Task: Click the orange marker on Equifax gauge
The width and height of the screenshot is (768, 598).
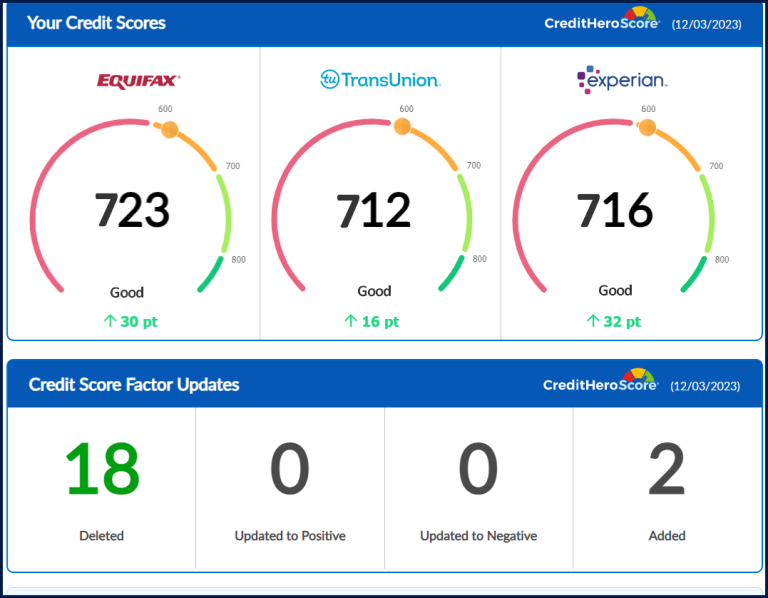Action: [x=169, y=128]
